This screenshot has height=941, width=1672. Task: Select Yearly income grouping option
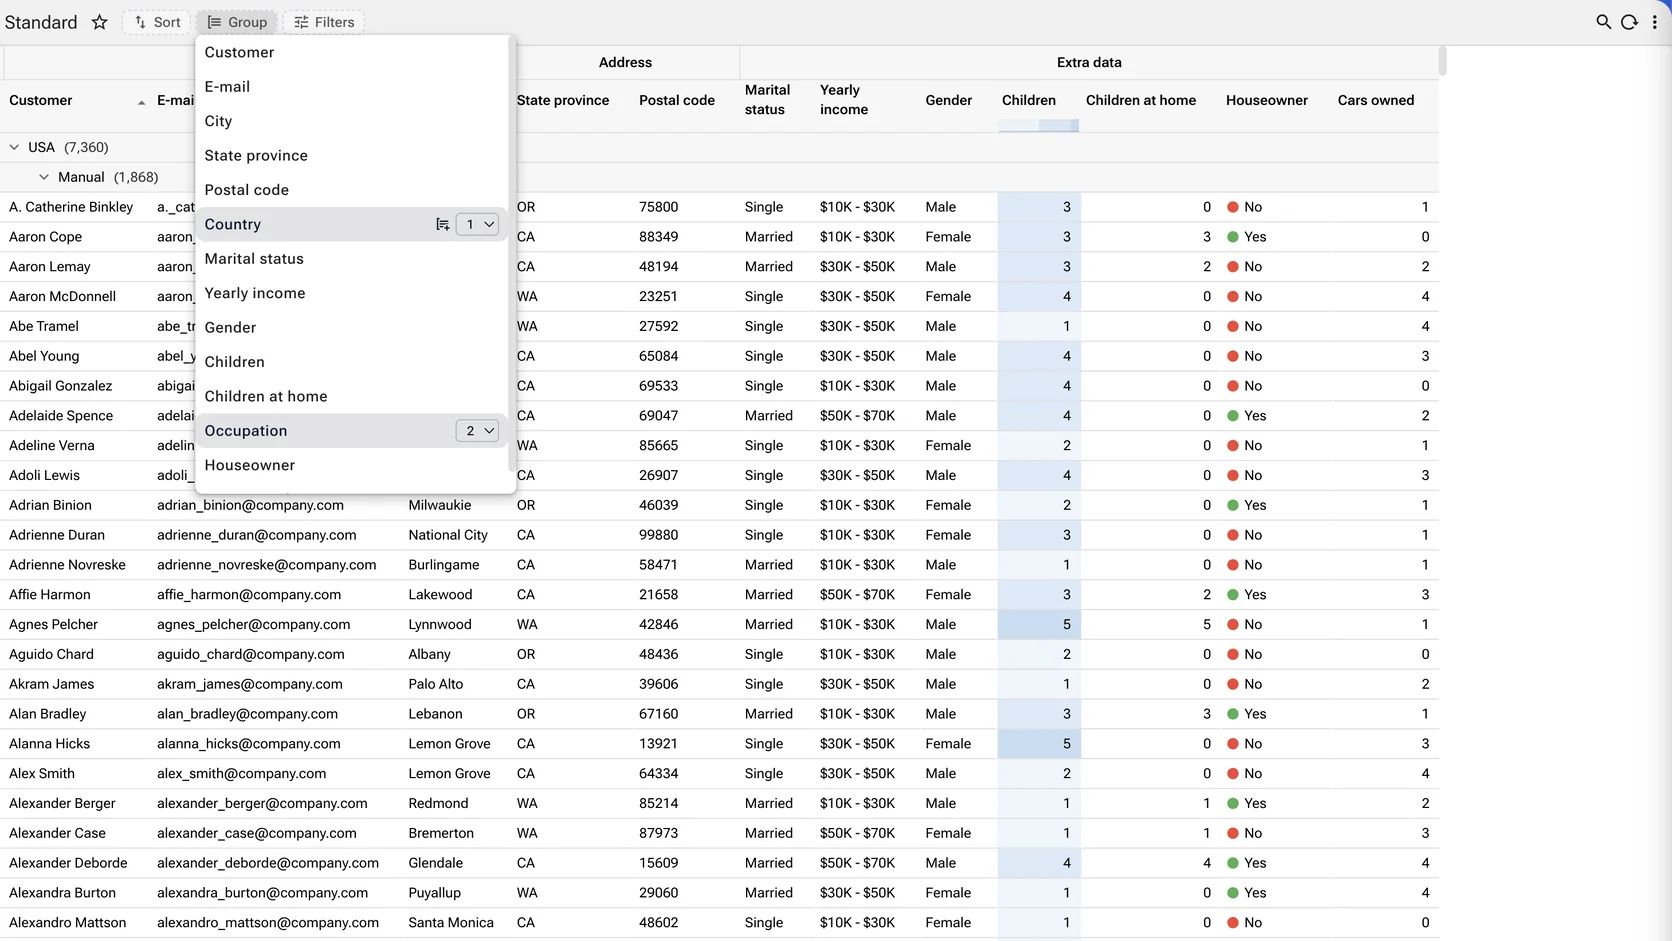click(352, 293)
